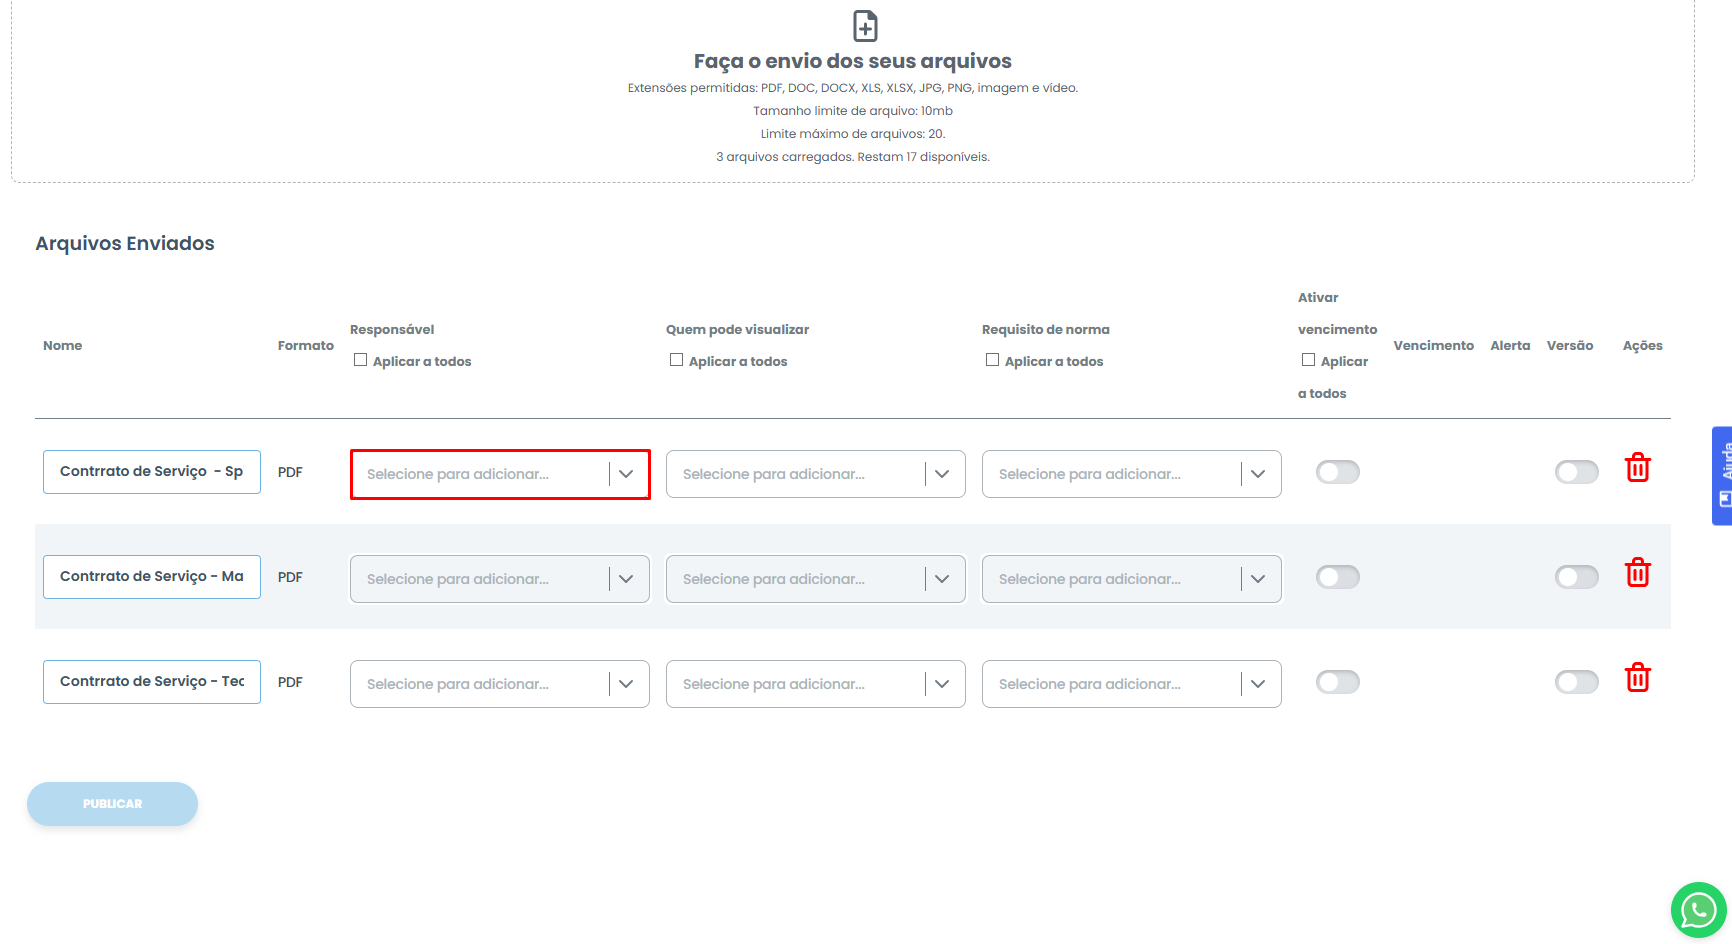Delete the Contrato de Serviço - Tec file
This screenshot has width=1732, height=944.
[x=1637, y=678]
